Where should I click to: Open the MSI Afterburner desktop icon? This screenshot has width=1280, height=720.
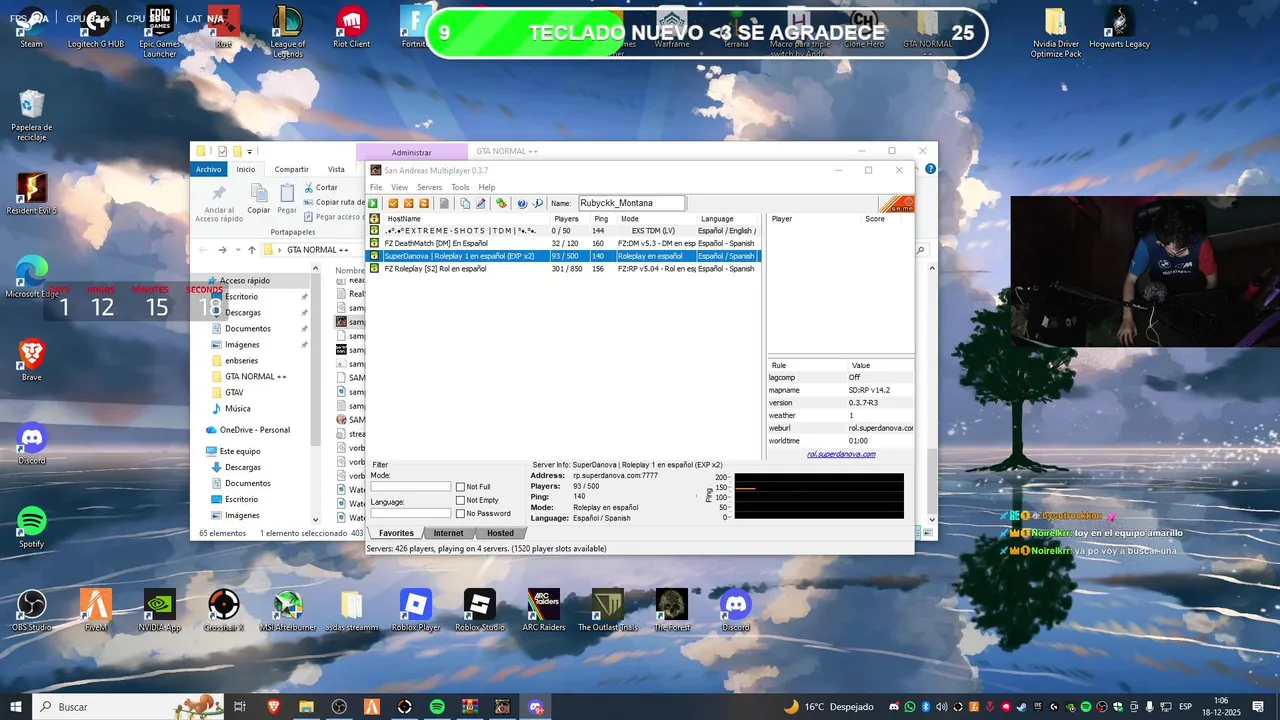tap(288, 610)
